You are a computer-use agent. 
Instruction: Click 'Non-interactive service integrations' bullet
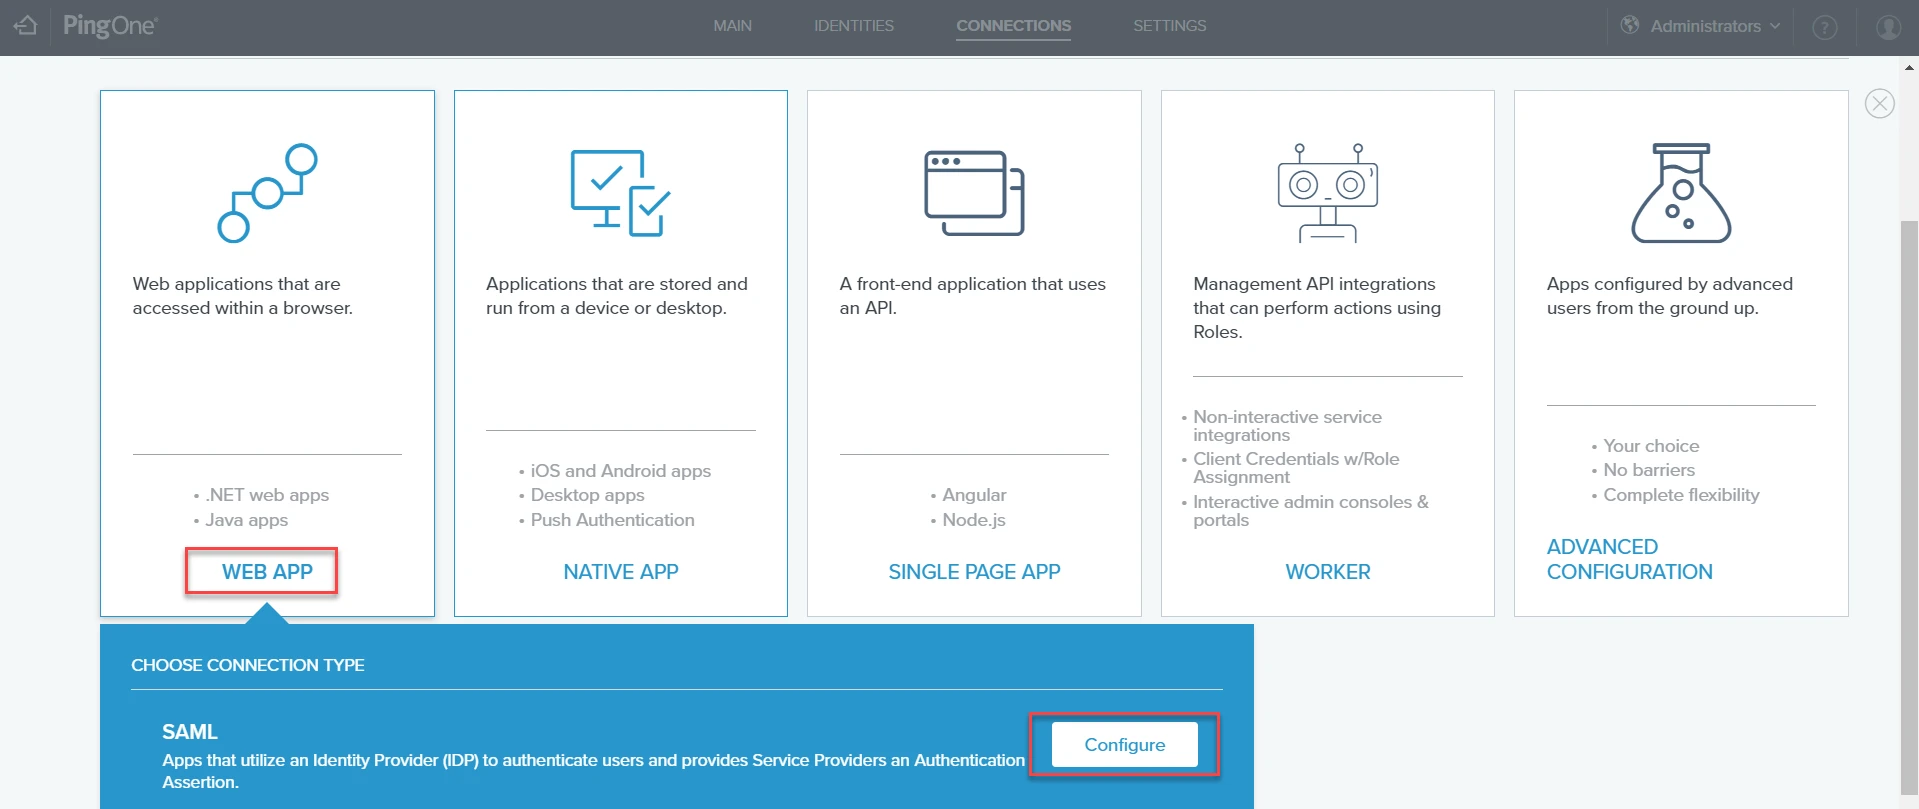click(1288, 426)
